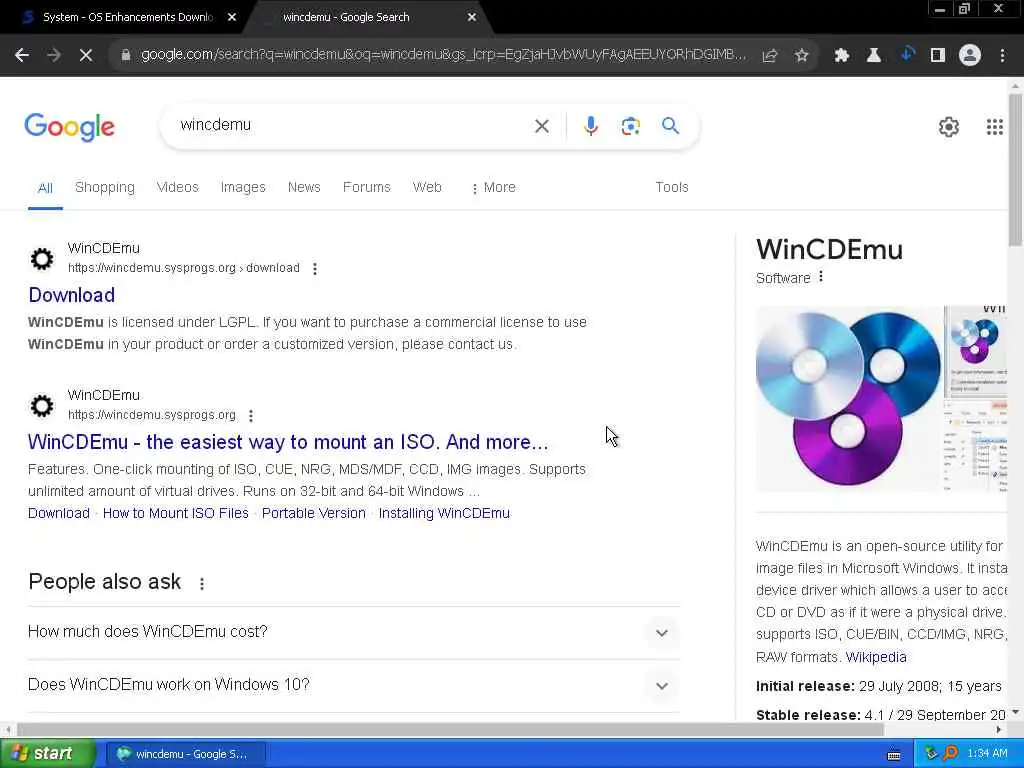Select the All search tab
The width and height of the screenshot is (1024, 768).
(45, 188)
